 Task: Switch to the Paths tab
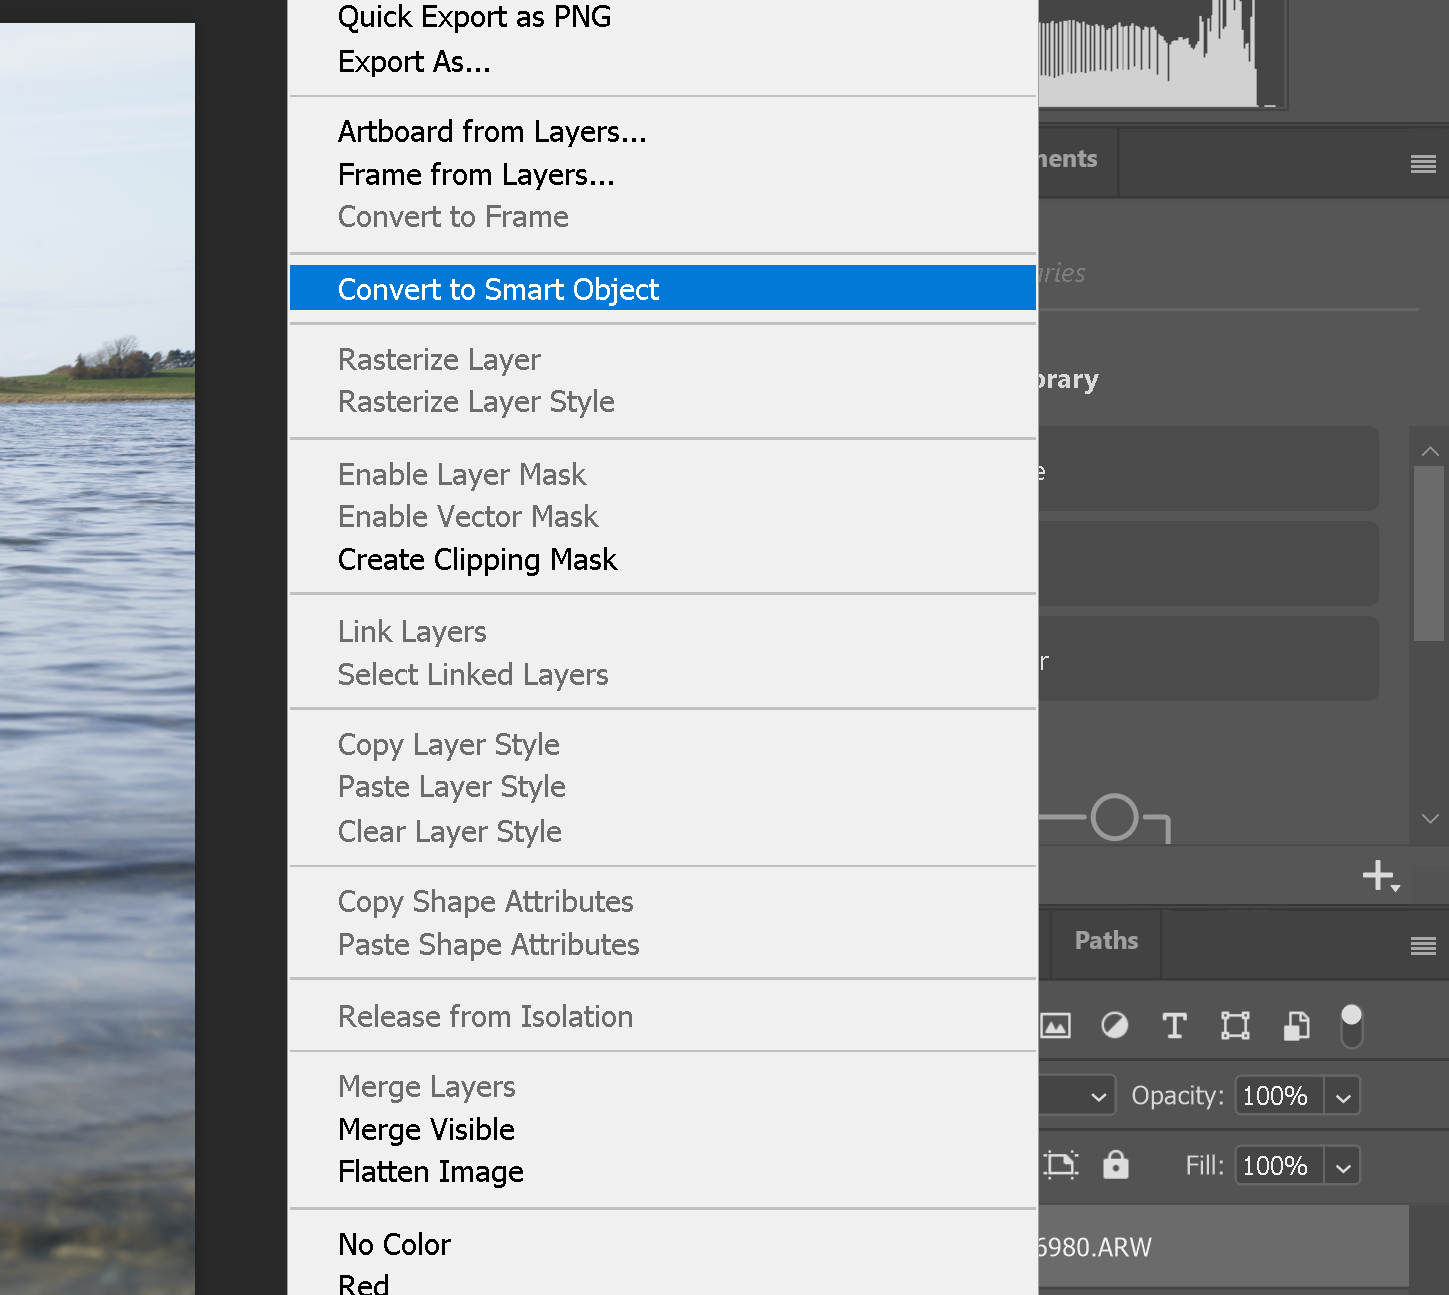click(1105, 941)
